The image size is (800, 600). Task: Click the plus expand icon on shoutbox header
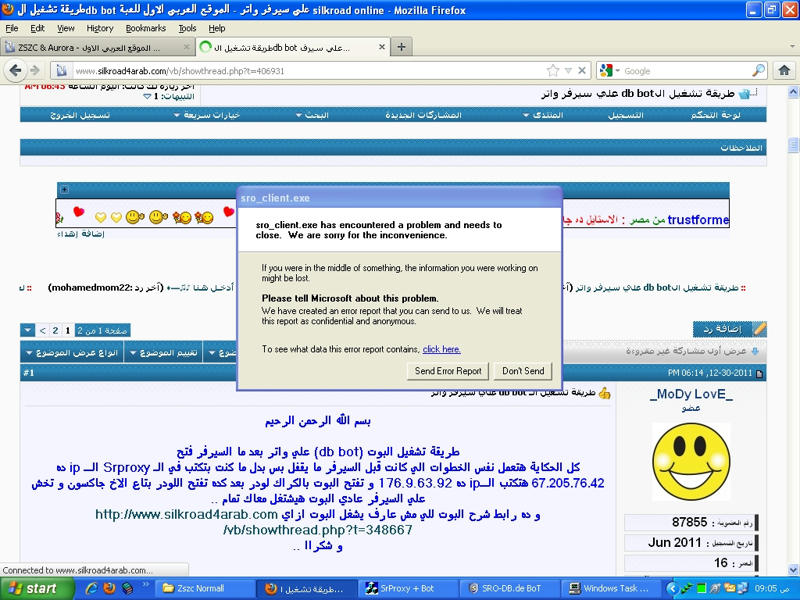[64, 189]
